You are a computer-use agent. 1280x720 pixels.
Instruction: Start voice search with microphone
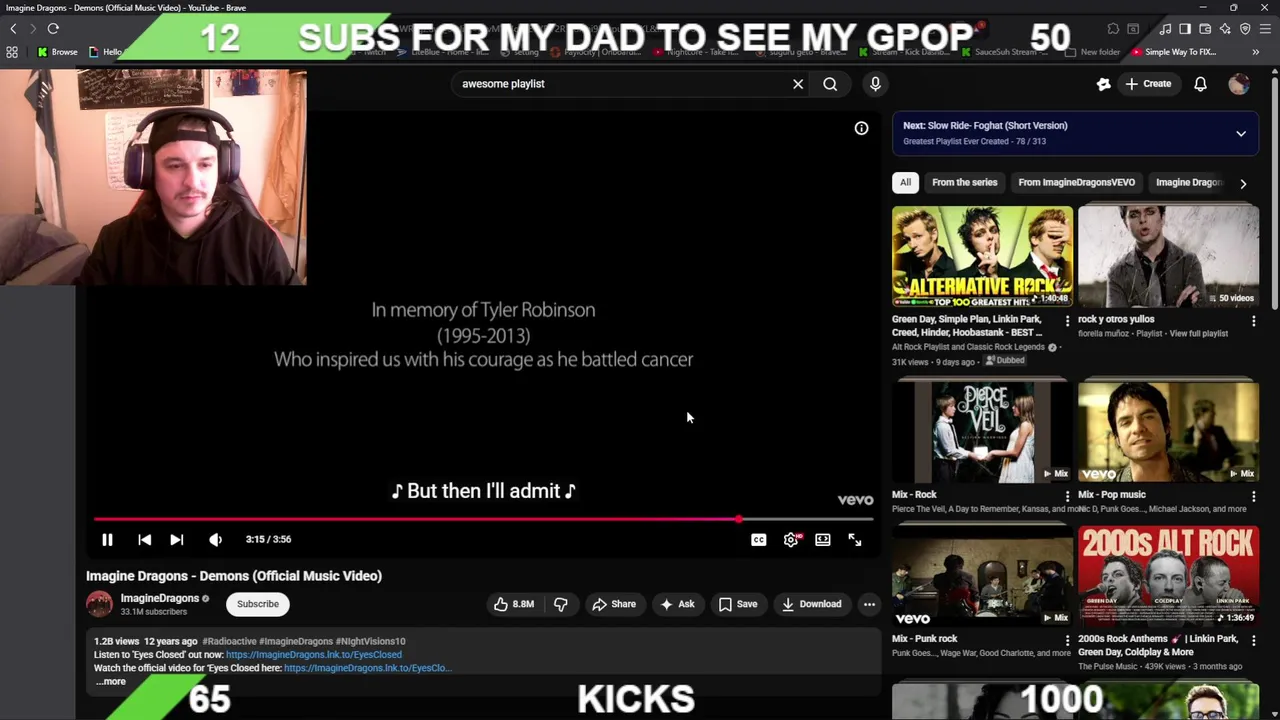875,84
